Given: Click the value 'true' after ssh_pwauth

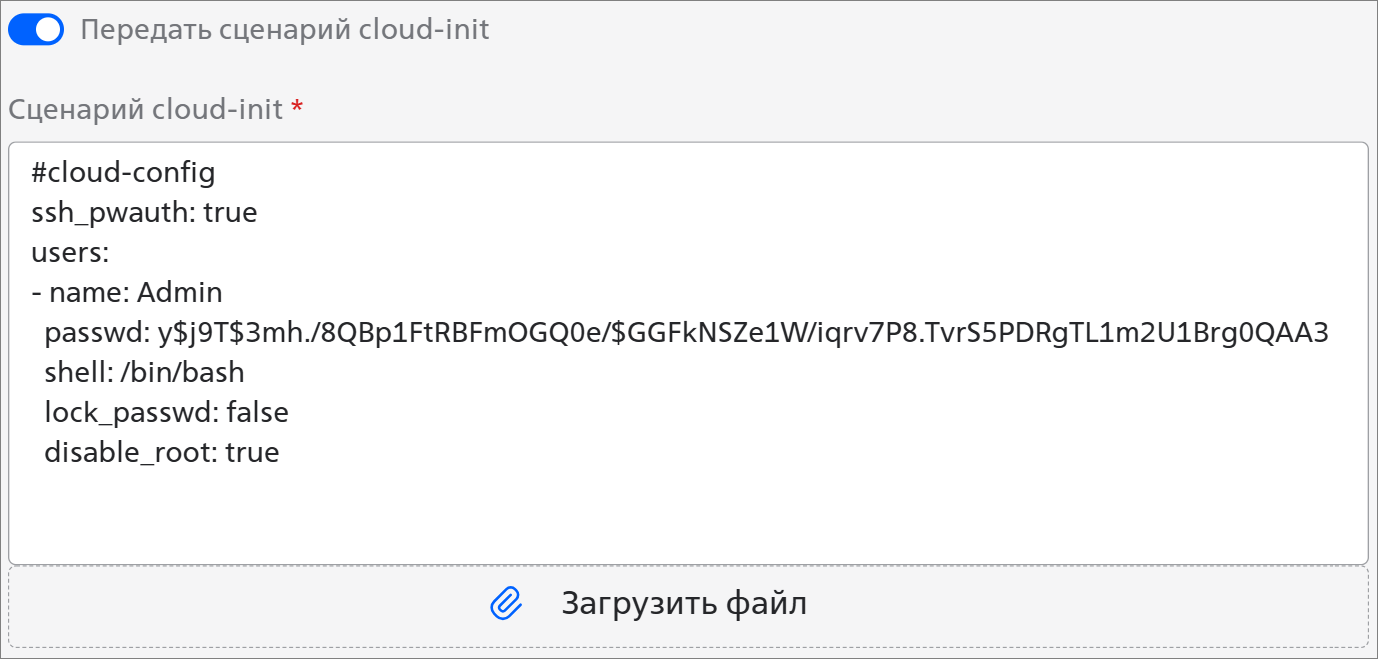Looking at the screenshot, I should pos(230,213).
